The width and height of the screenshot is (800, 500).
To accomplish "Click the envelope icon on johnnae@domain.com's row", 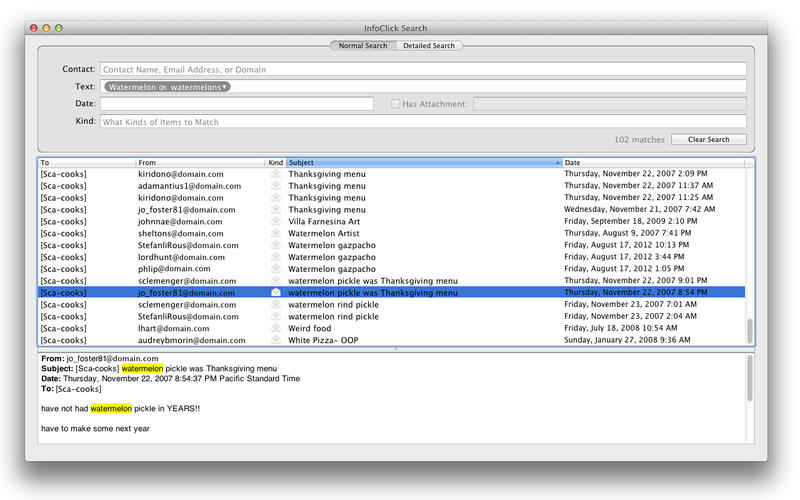I will (x=275, y=222).
